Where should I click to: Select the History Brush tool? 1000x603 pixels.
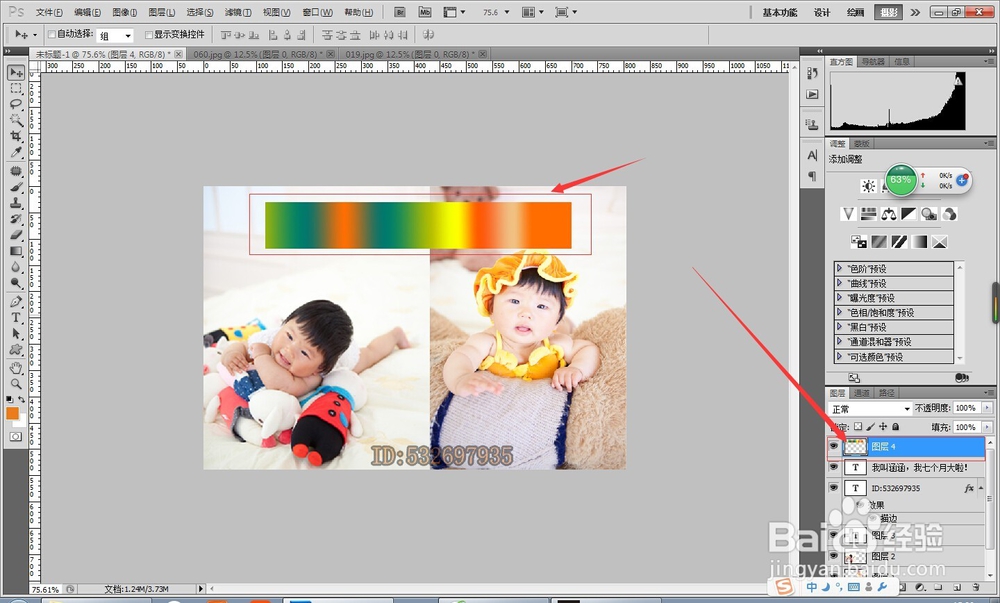(x=16, y=219)
